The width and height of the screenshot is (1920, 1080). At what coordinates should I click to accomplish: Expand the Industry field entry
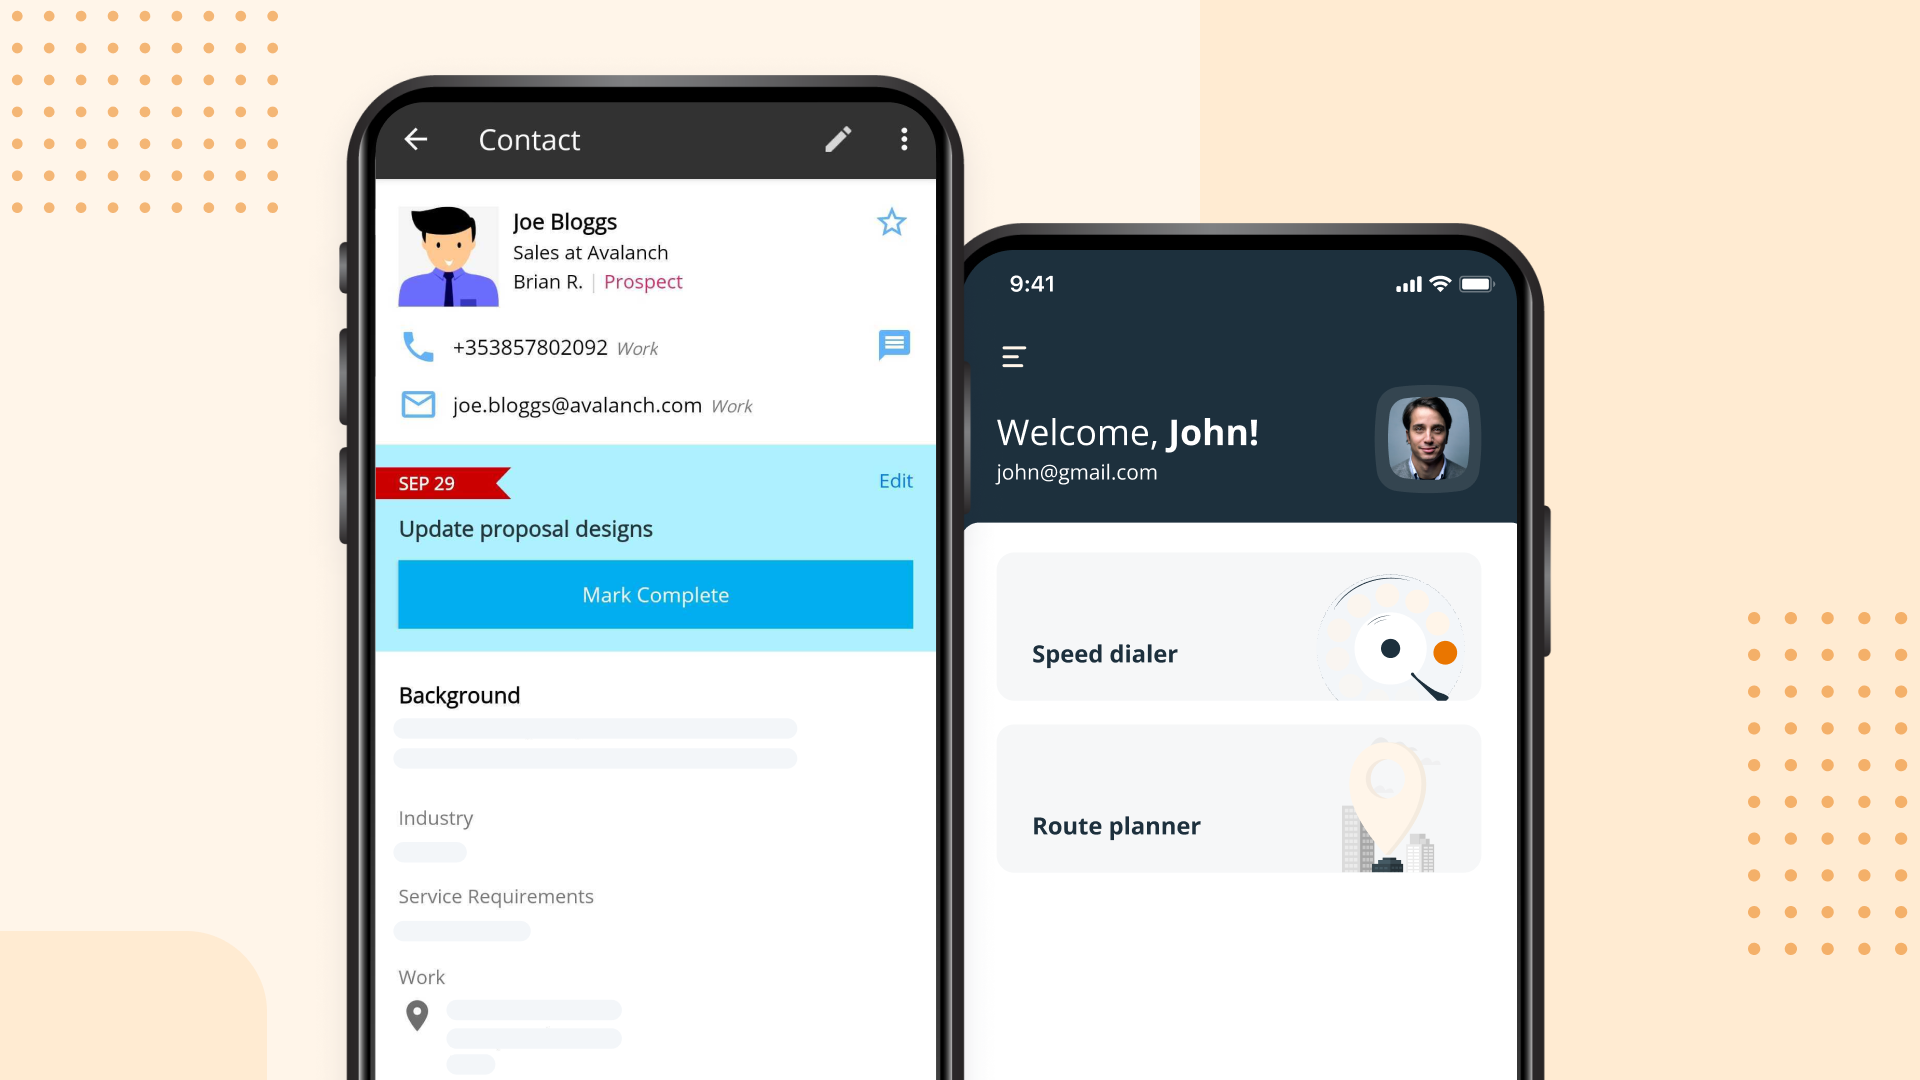(x=429, y=852)
